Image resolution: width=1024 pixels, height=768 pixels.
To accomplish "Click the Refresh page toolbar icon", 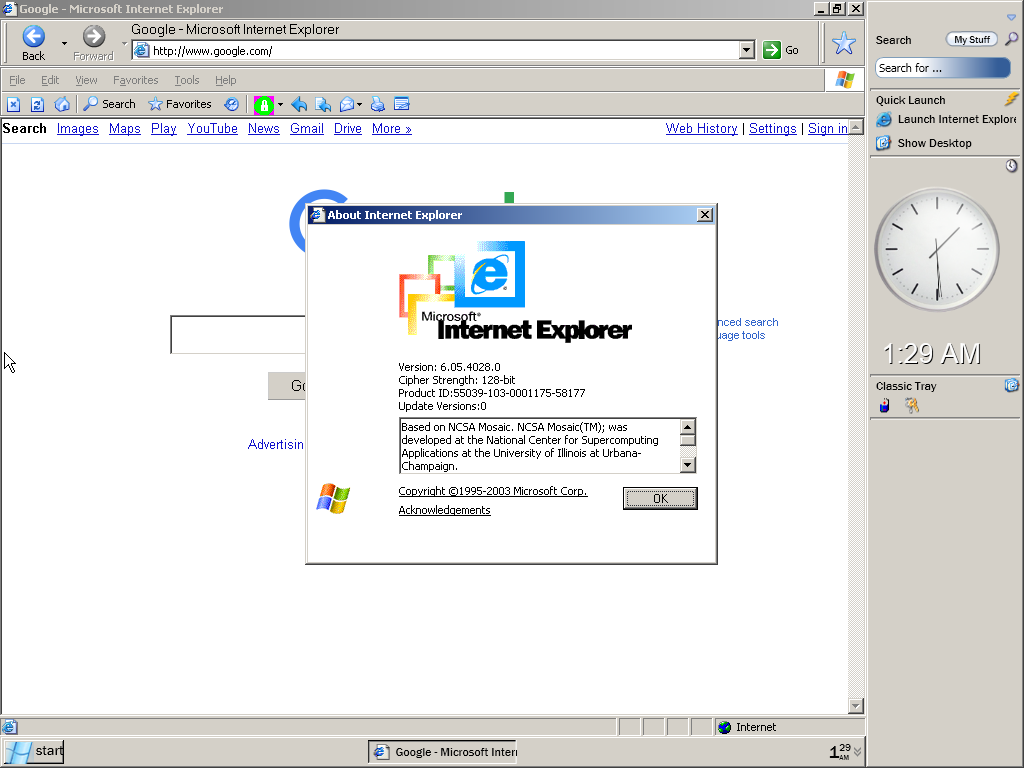I will [37, 104].
